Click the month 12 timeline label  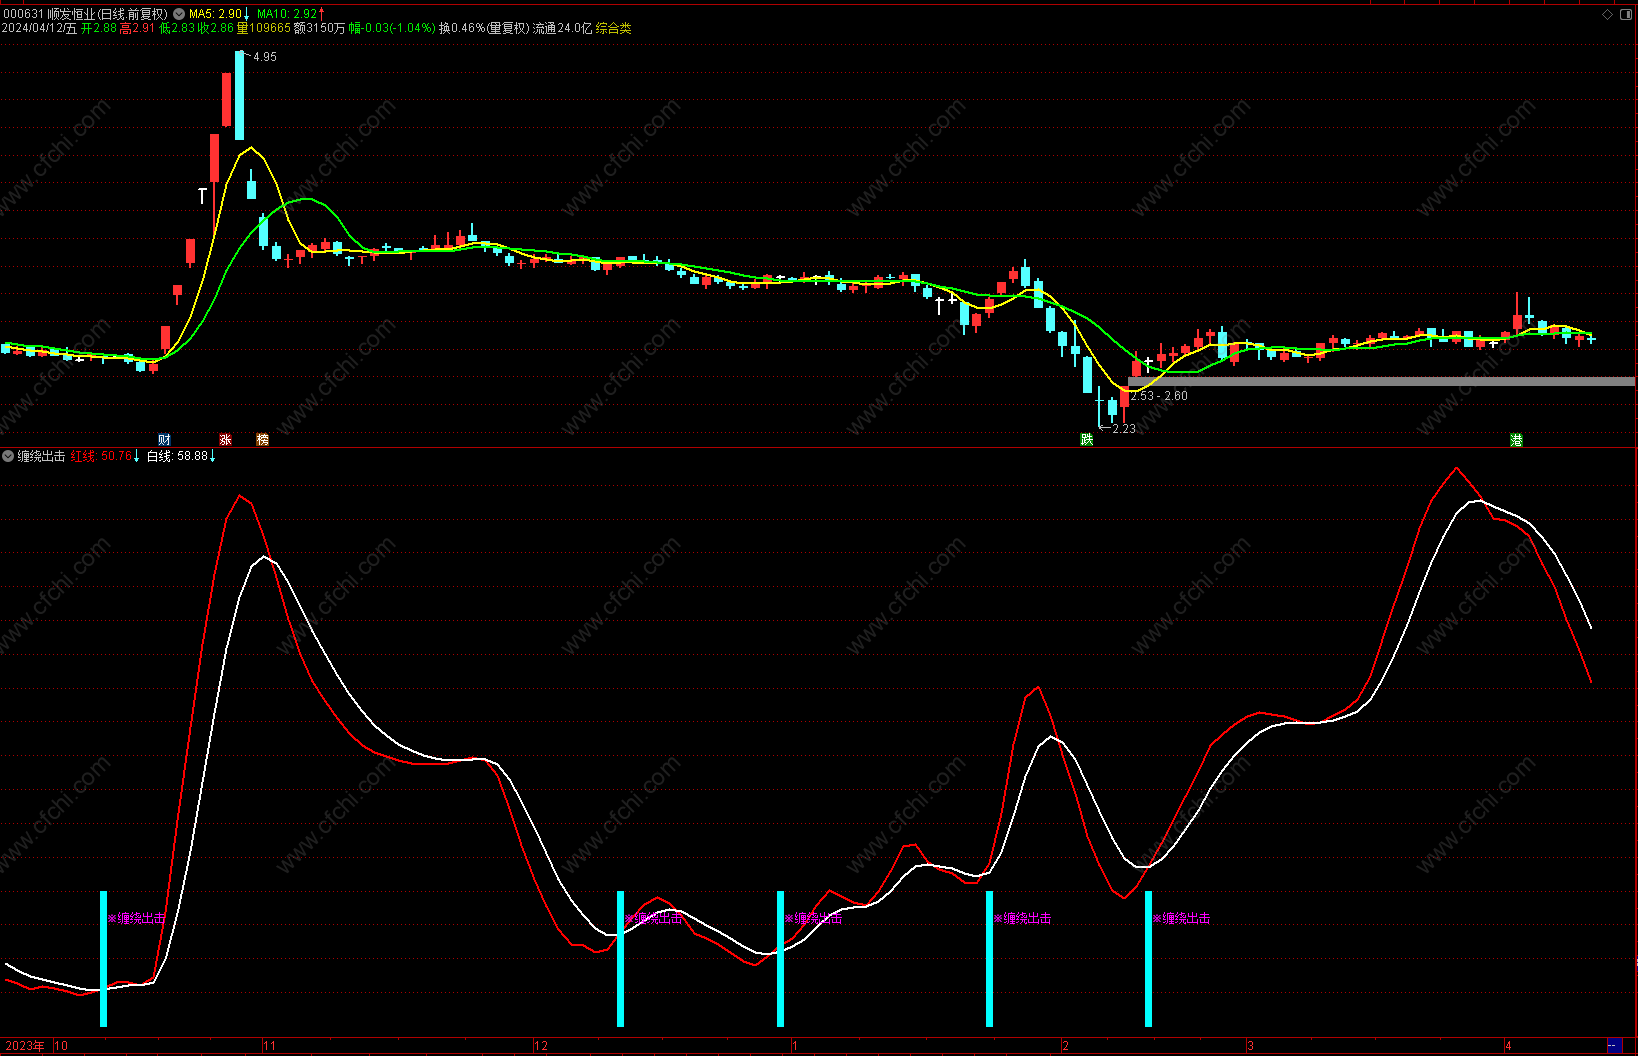[542, 1046]
